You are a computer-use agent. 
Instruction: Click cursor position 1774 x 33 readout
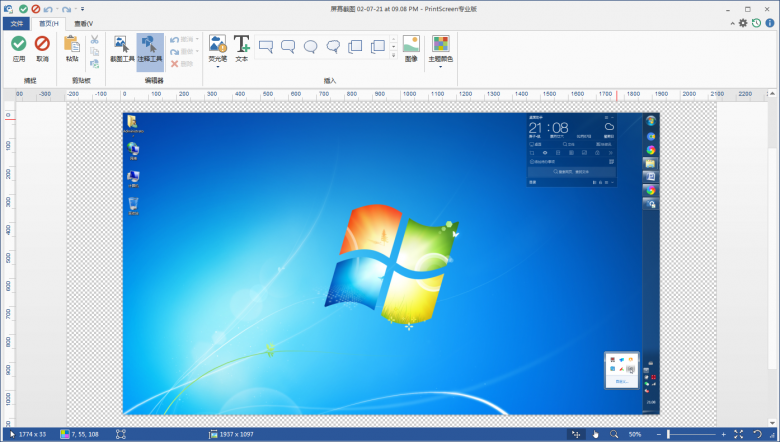(x=28, y=434)
